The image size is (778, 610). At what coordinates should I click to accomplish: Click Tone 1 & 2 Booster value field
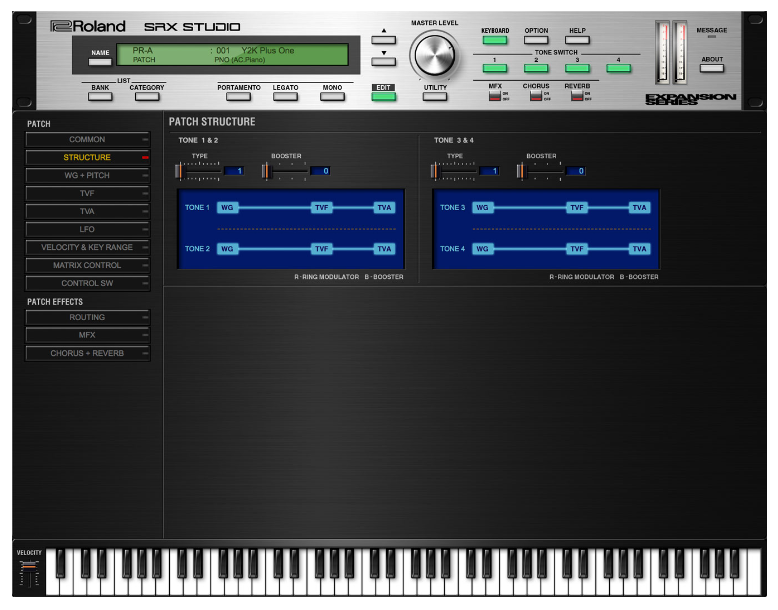(x=320, y=171)
